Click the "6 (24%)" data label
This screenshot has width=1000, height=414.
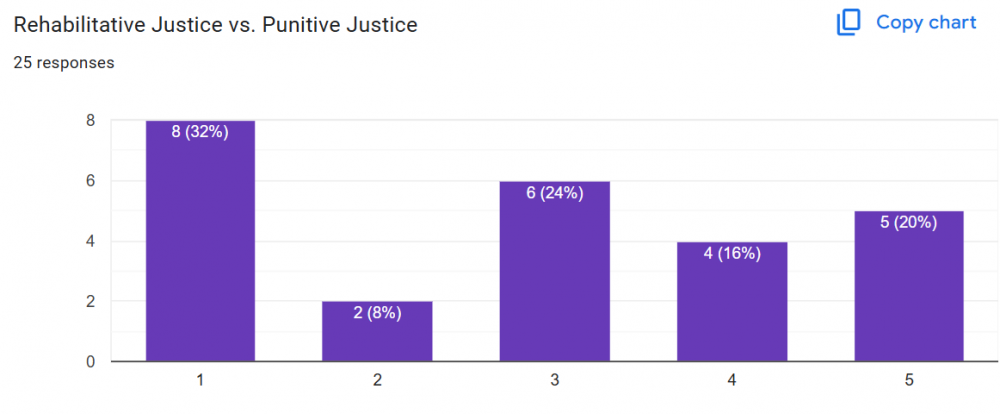(x=554, y=194)
